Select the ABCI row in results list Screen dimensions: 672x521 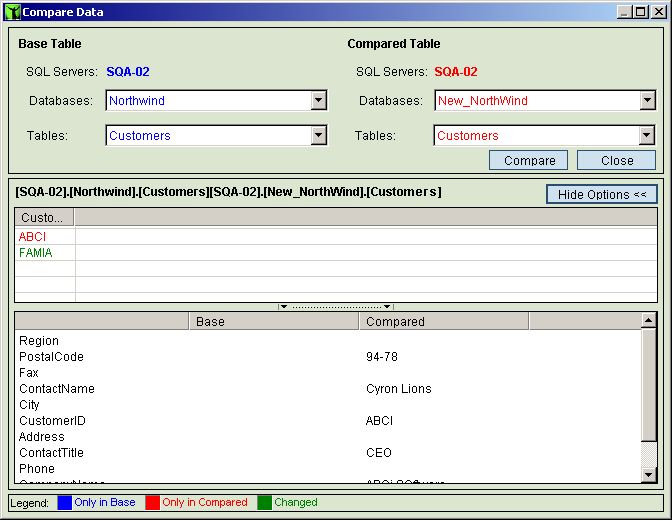(33, 237)
